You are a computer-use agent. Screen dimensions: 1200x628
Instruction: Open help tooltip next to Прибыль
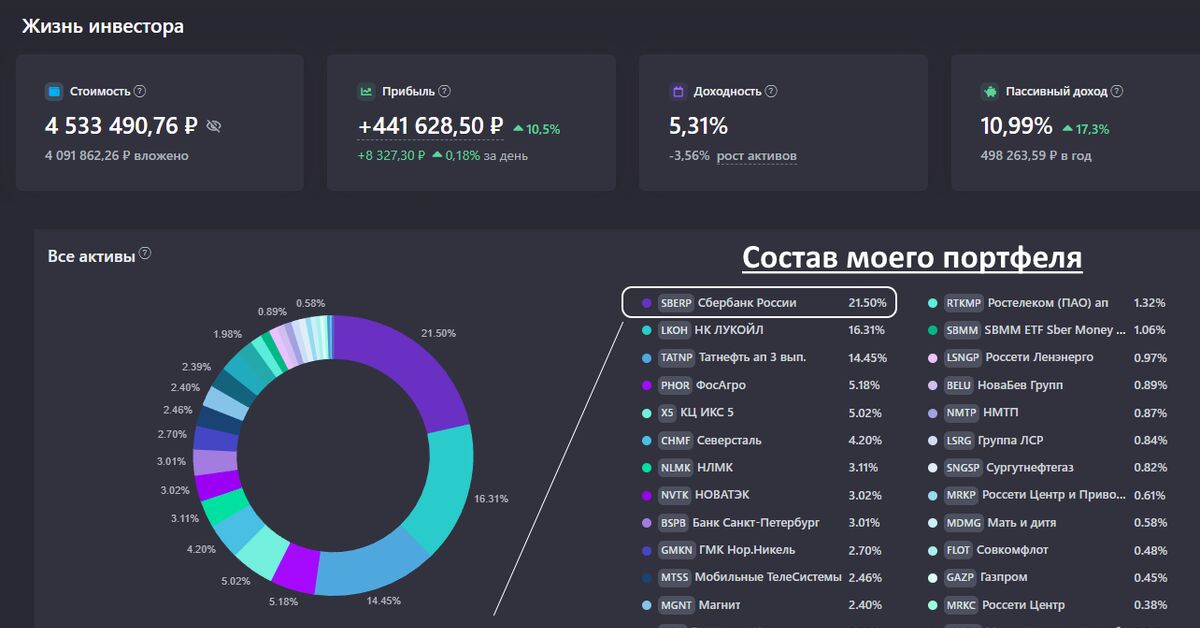[x=445, y=91]
